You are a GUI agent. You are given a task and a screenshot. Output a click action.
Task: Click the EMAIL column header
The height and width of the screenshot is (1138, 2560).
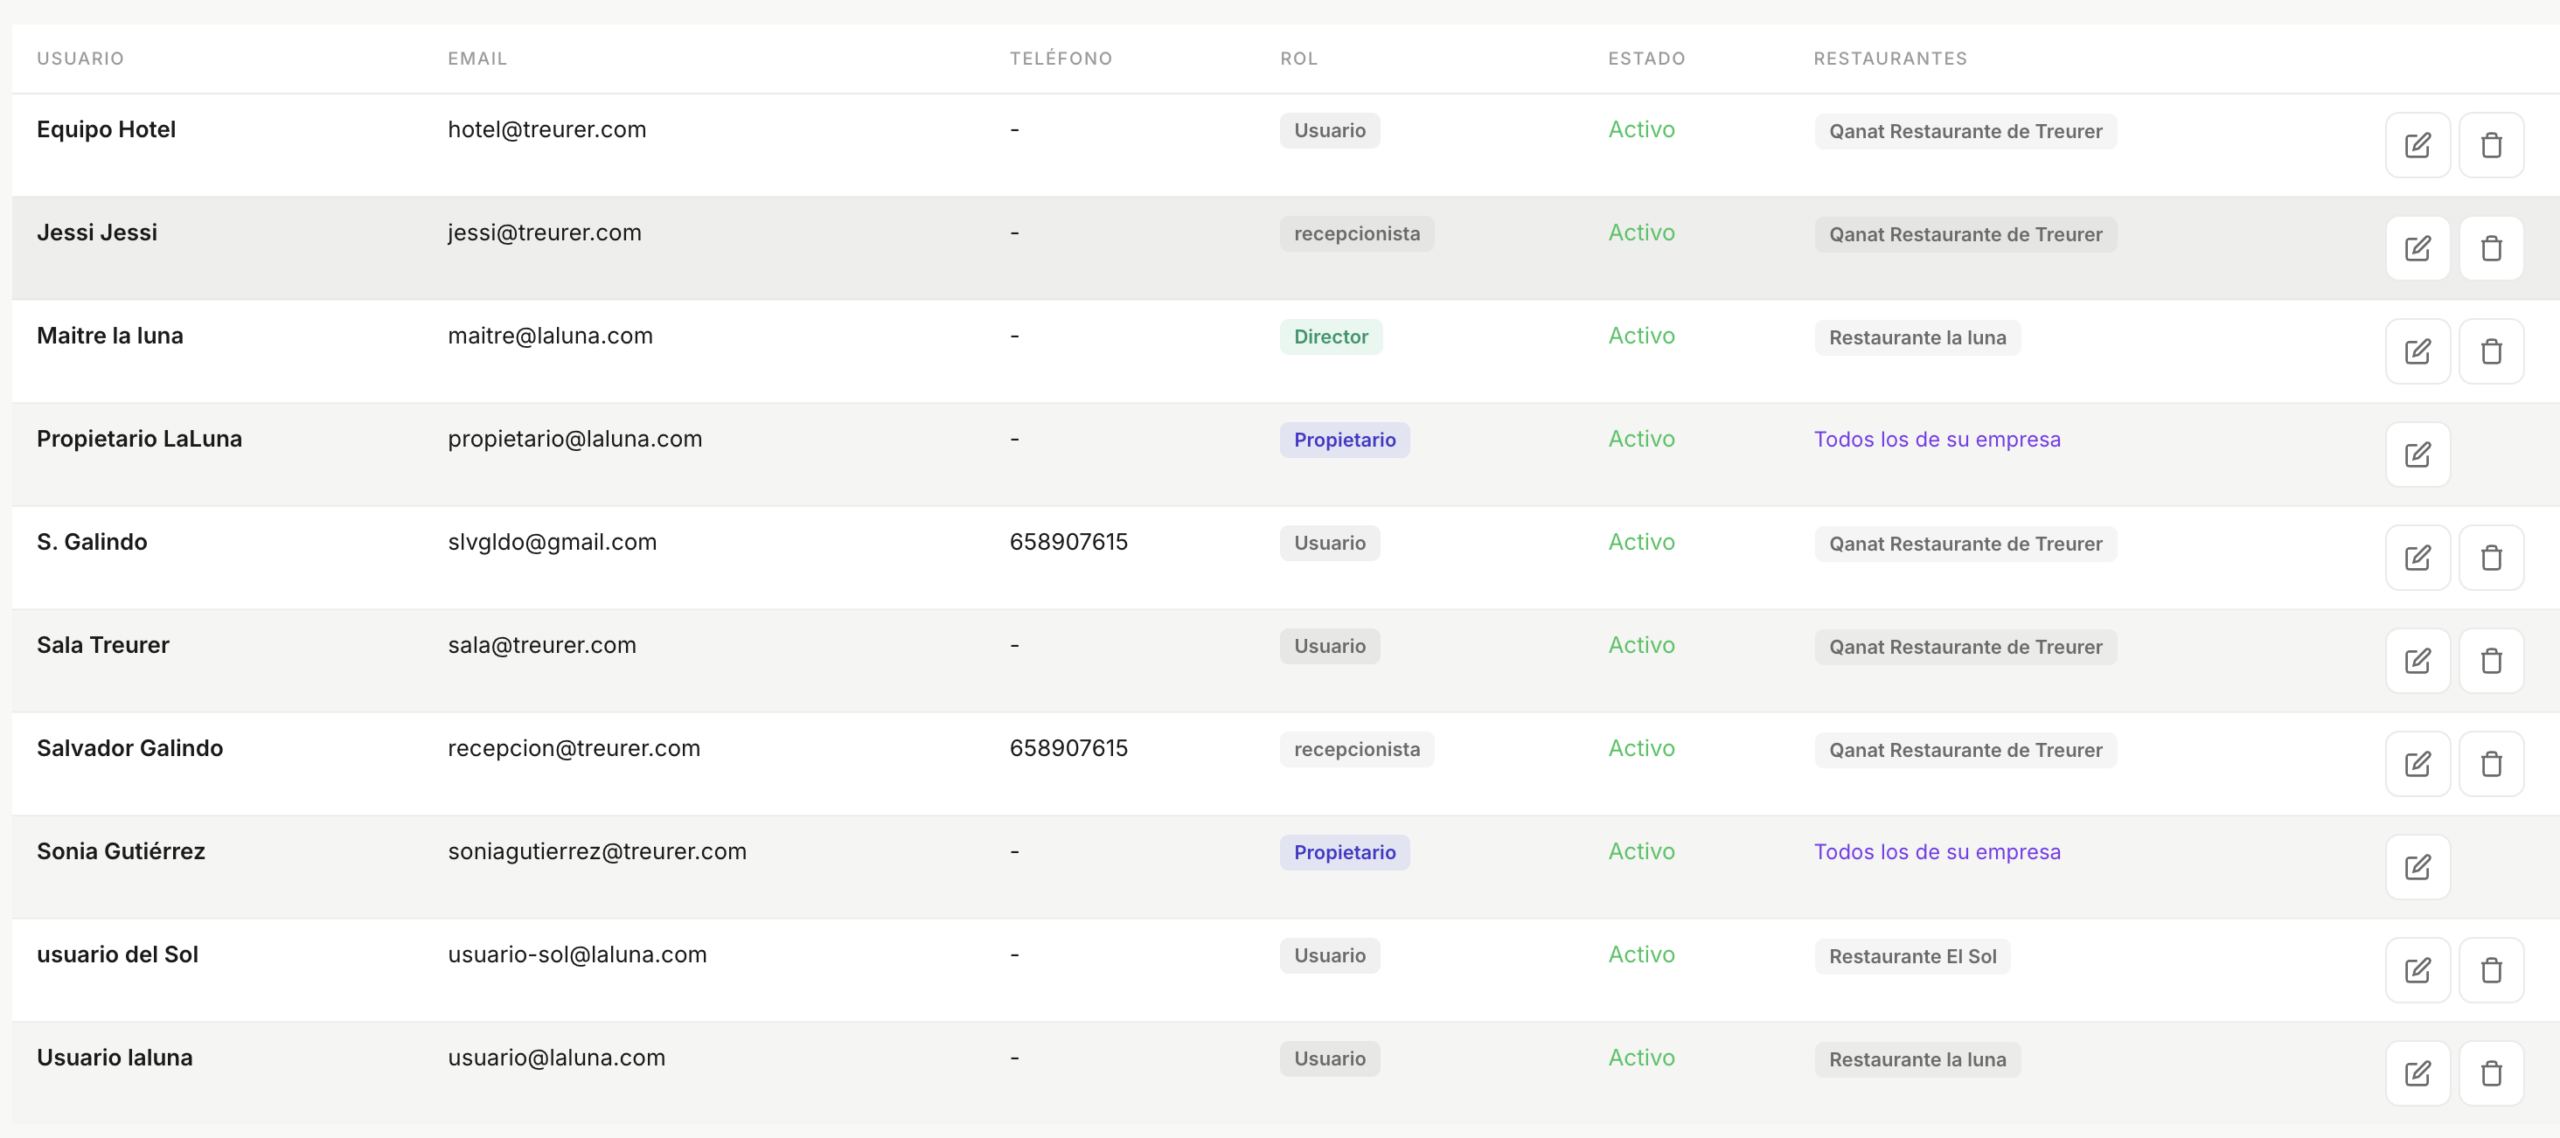pos(477,59)
